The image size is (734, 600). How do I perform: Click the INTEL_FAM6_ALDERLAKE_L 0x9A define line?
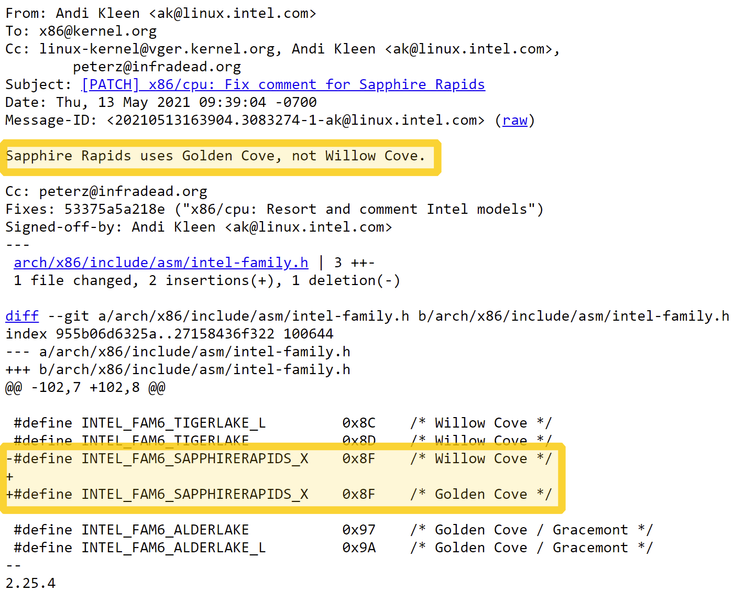[x=333, y=547]
